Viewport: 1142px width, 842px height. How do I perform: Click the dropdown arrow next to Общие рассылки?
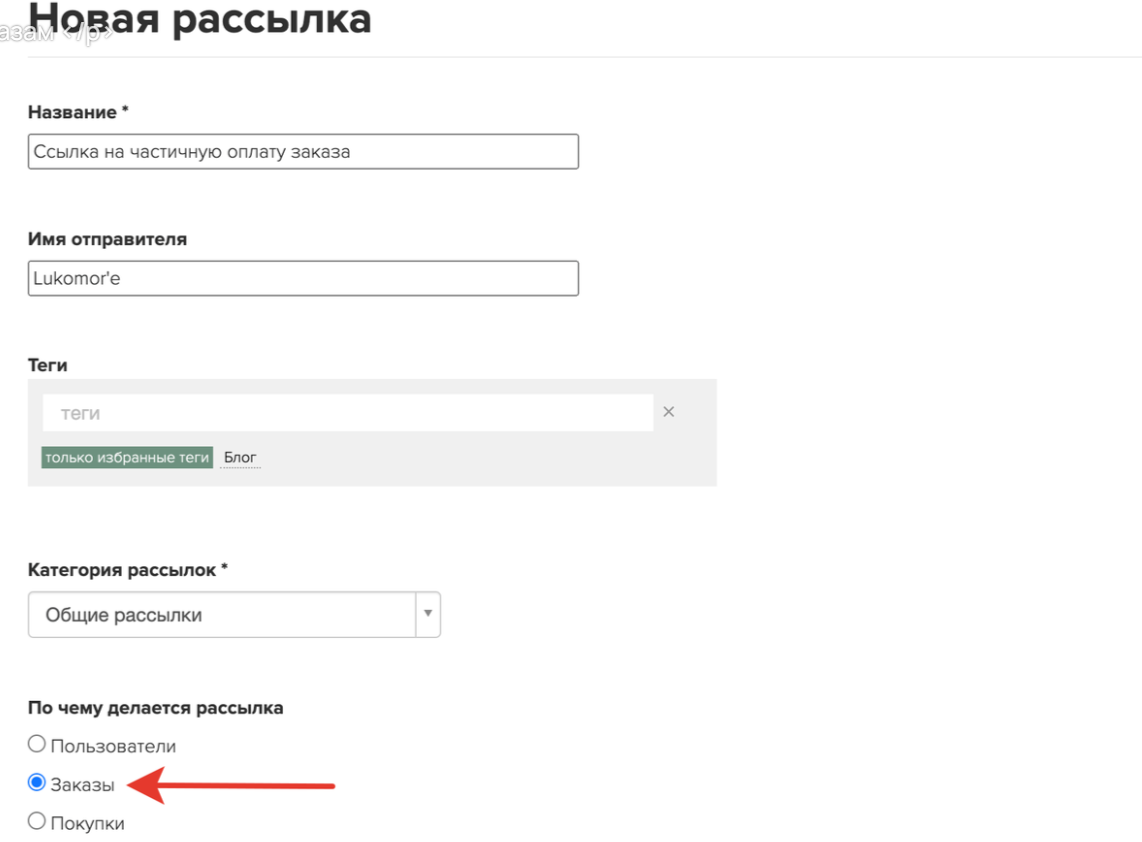click(428, 614)
